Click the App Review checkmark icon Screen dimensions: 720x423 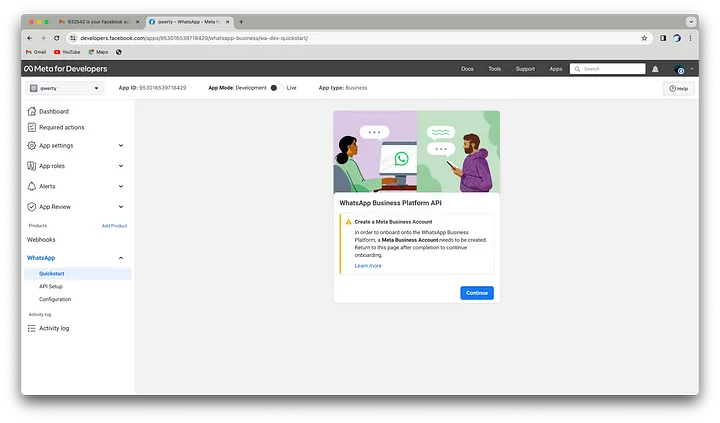[x=31, y=207]
